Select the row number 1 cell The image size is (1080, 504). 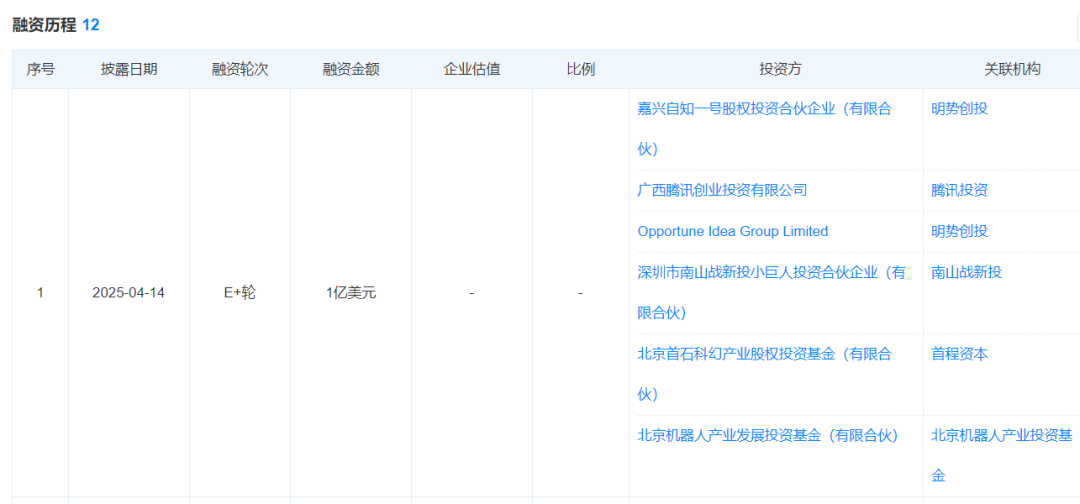pyautogui.click(x=41, y=293)
